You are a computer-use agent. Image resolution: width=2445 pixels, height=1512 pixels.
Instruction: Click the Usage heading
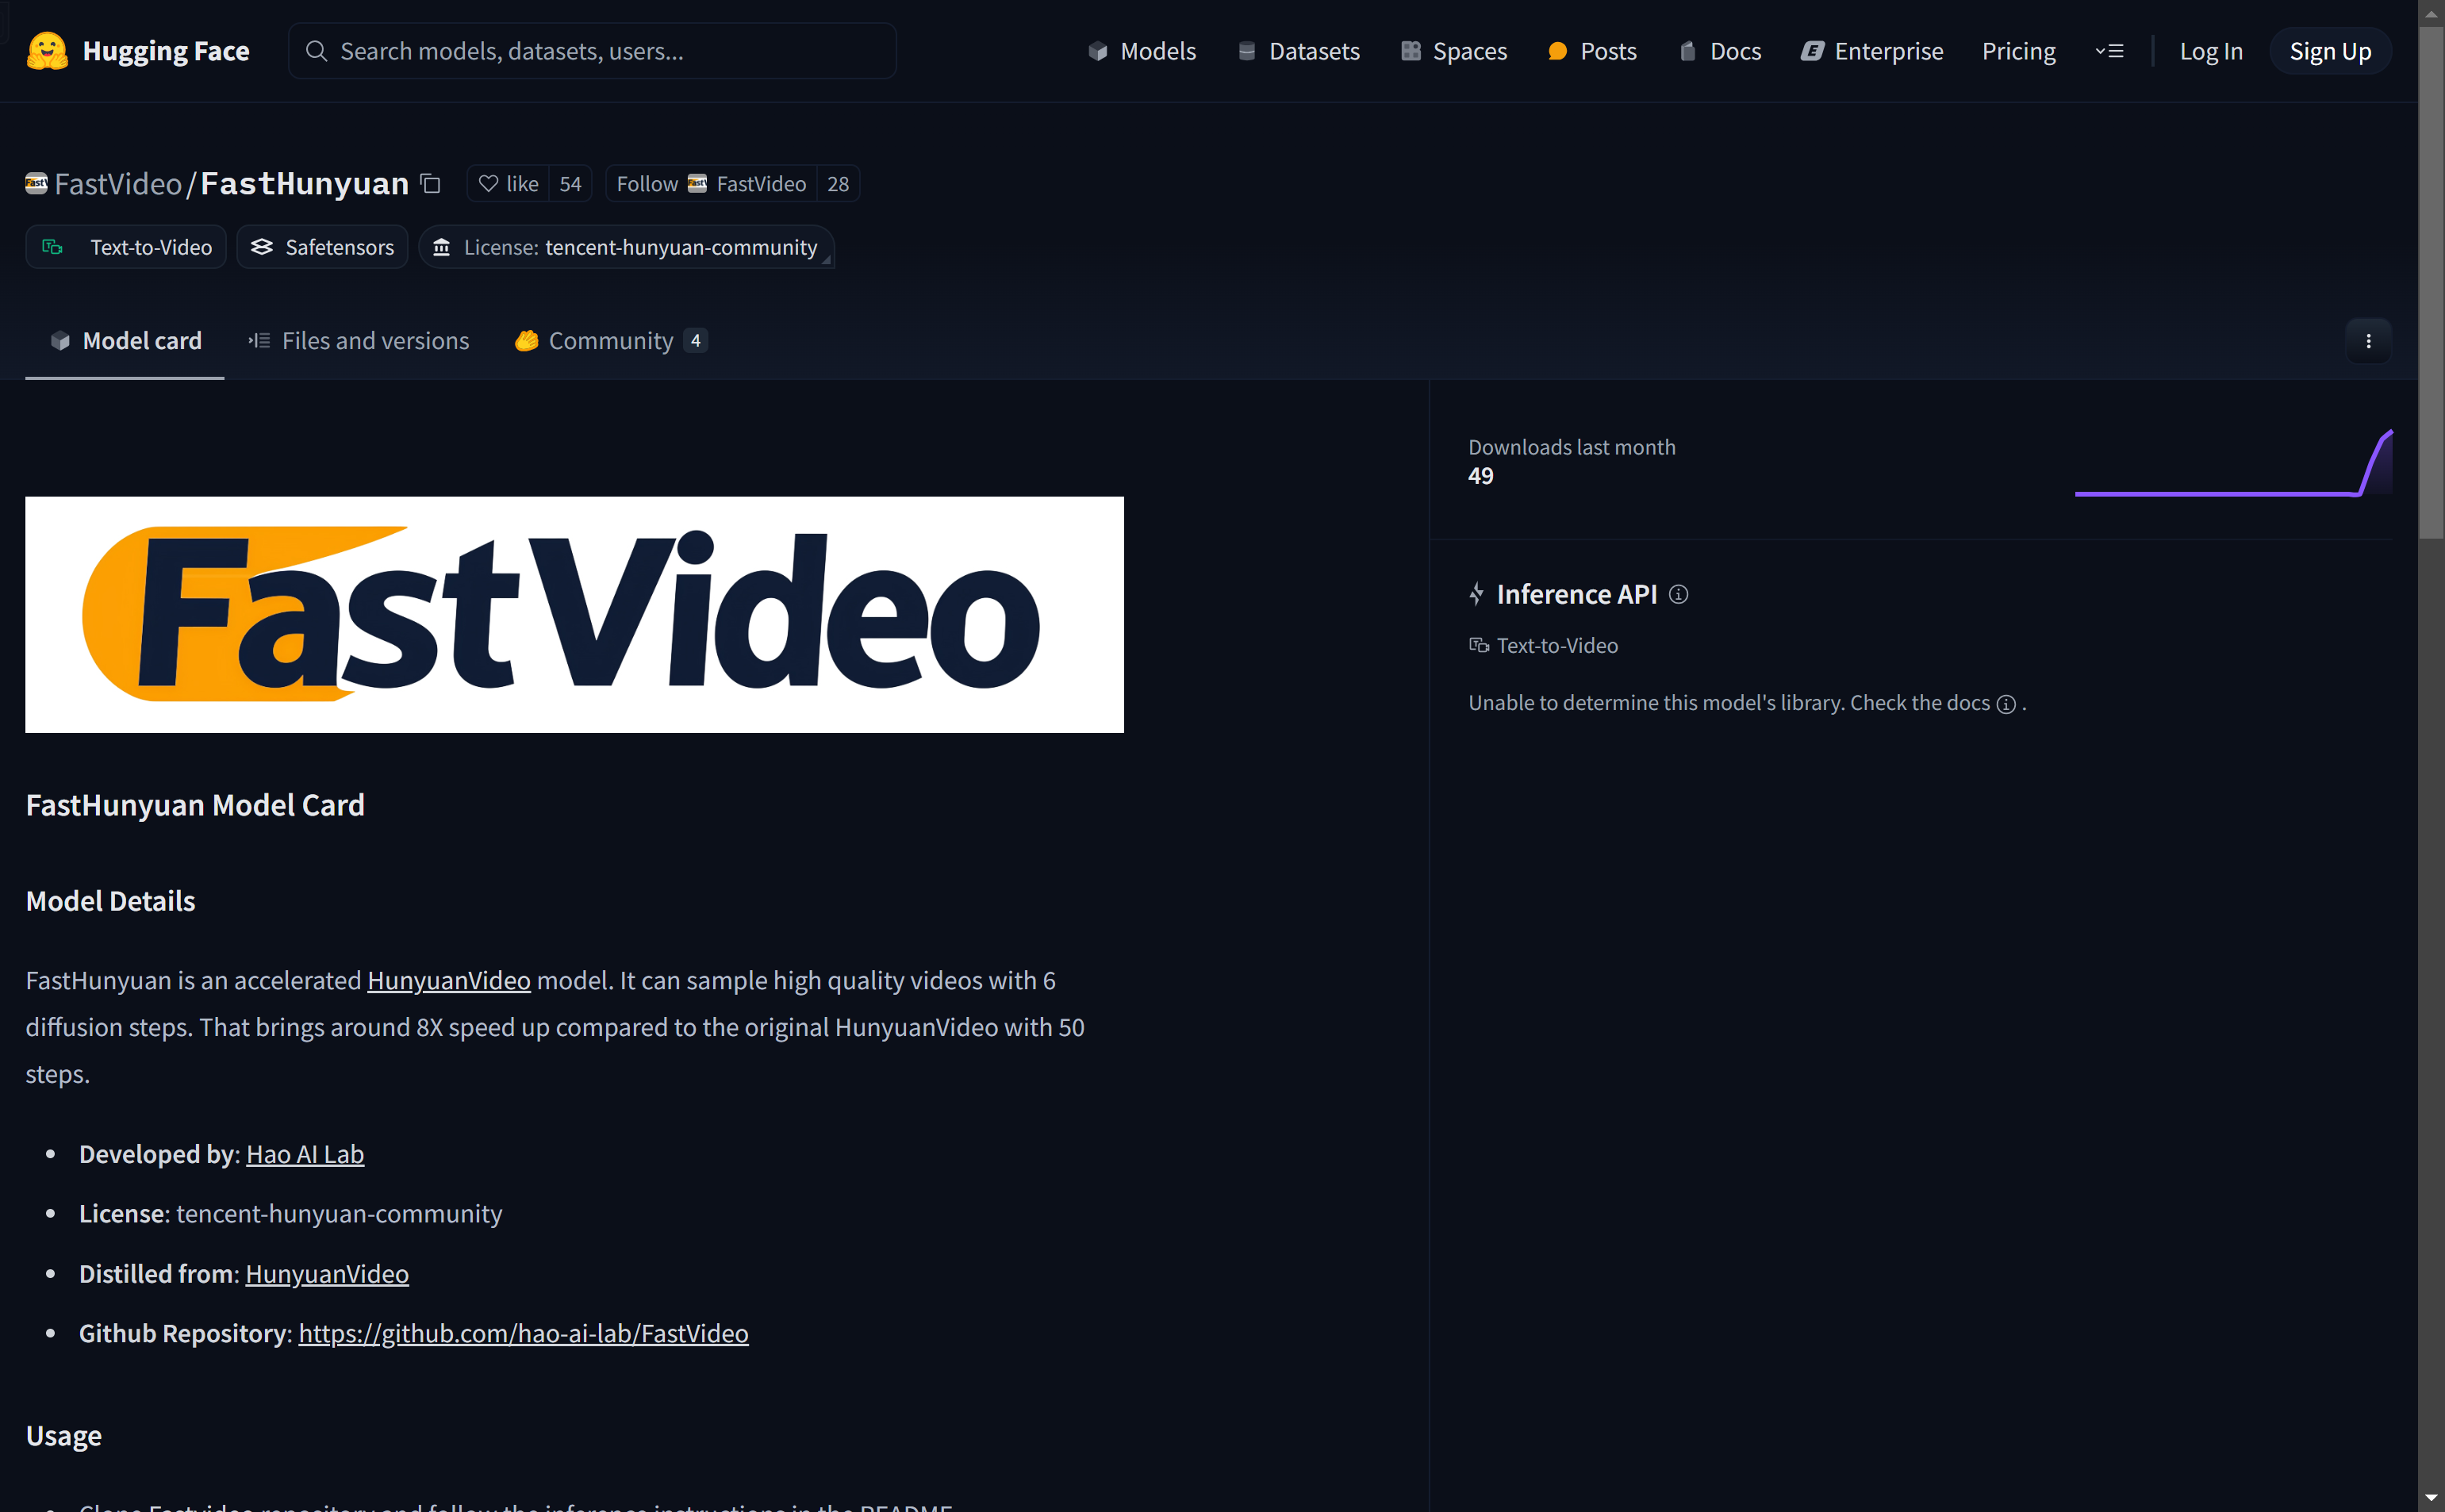pos(64,1436)
